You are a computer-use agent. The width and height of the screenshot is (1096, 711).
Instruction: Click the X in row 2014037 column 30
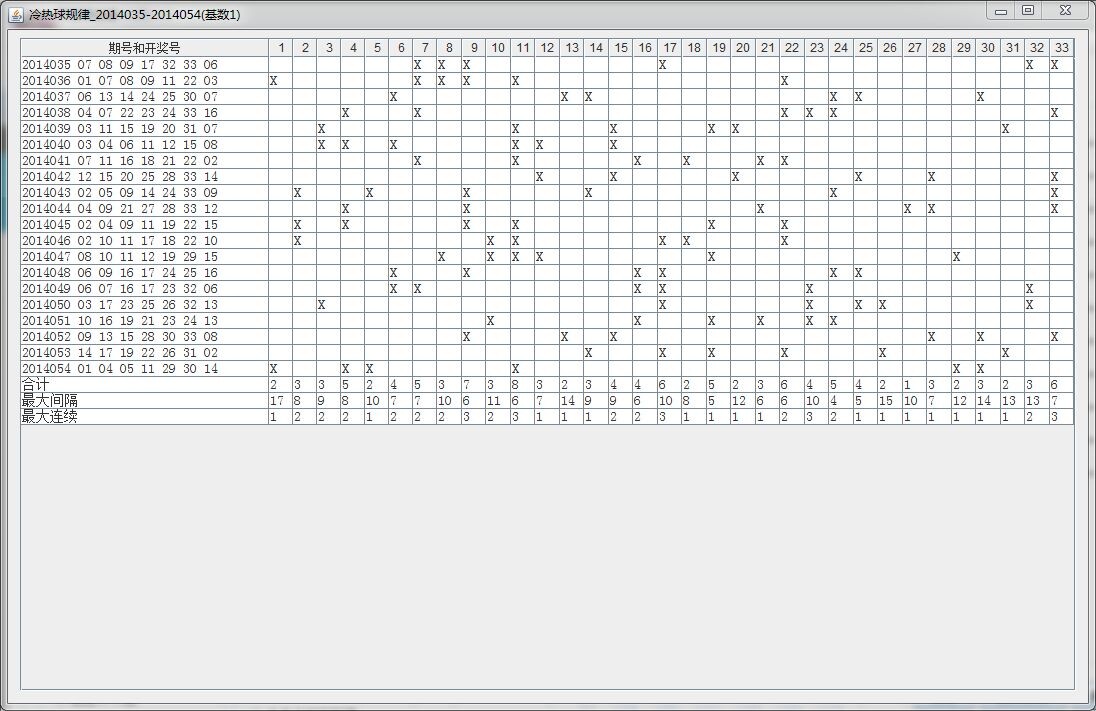981,96
